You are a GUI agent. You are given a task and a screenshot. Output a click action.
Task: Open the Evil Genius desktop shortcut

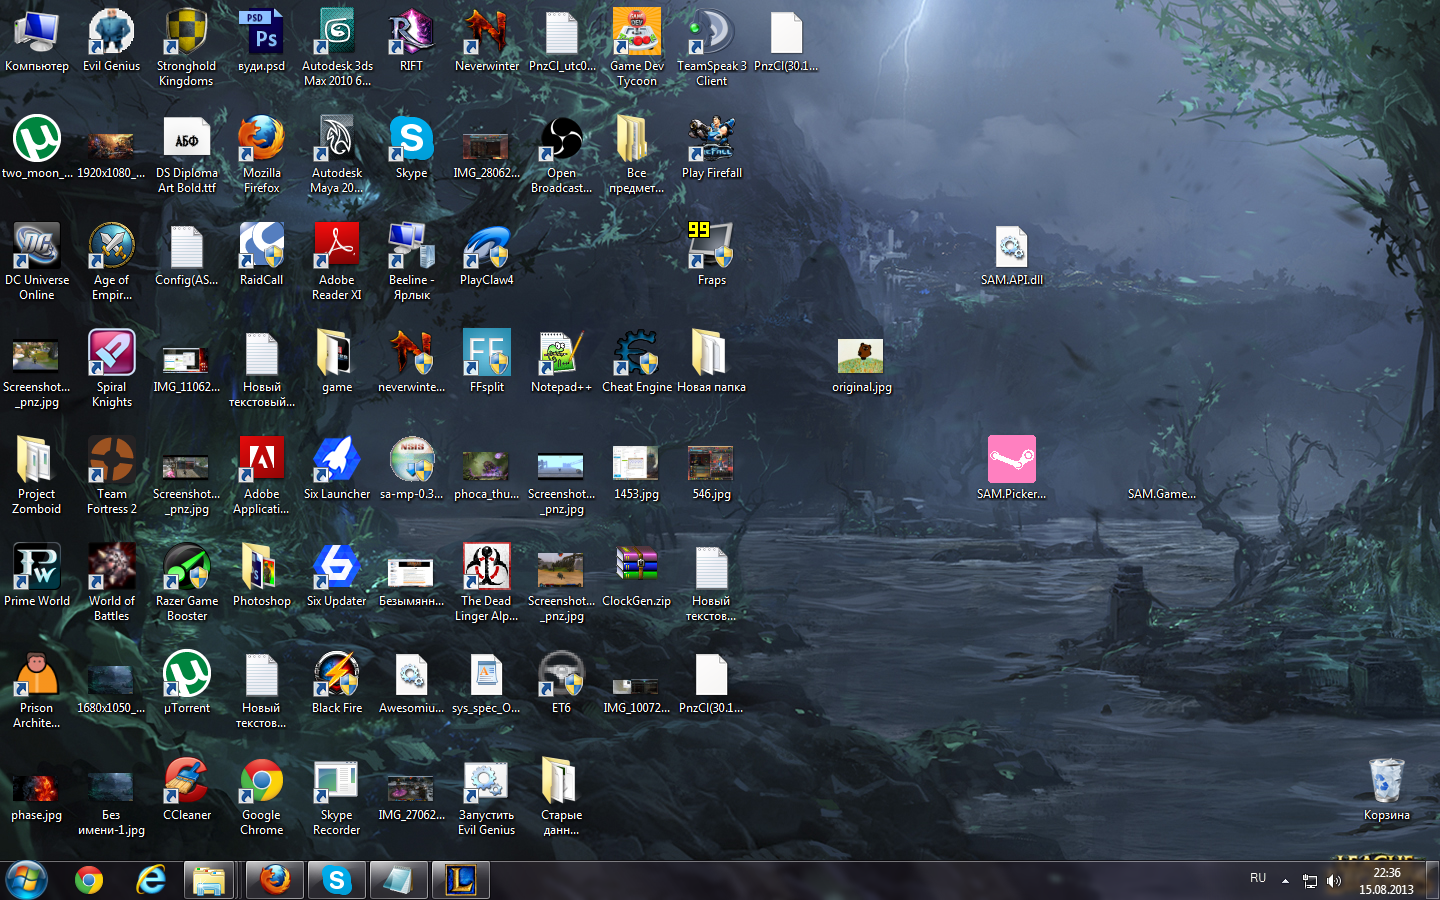pyautogui.click(x=111, y=40)
